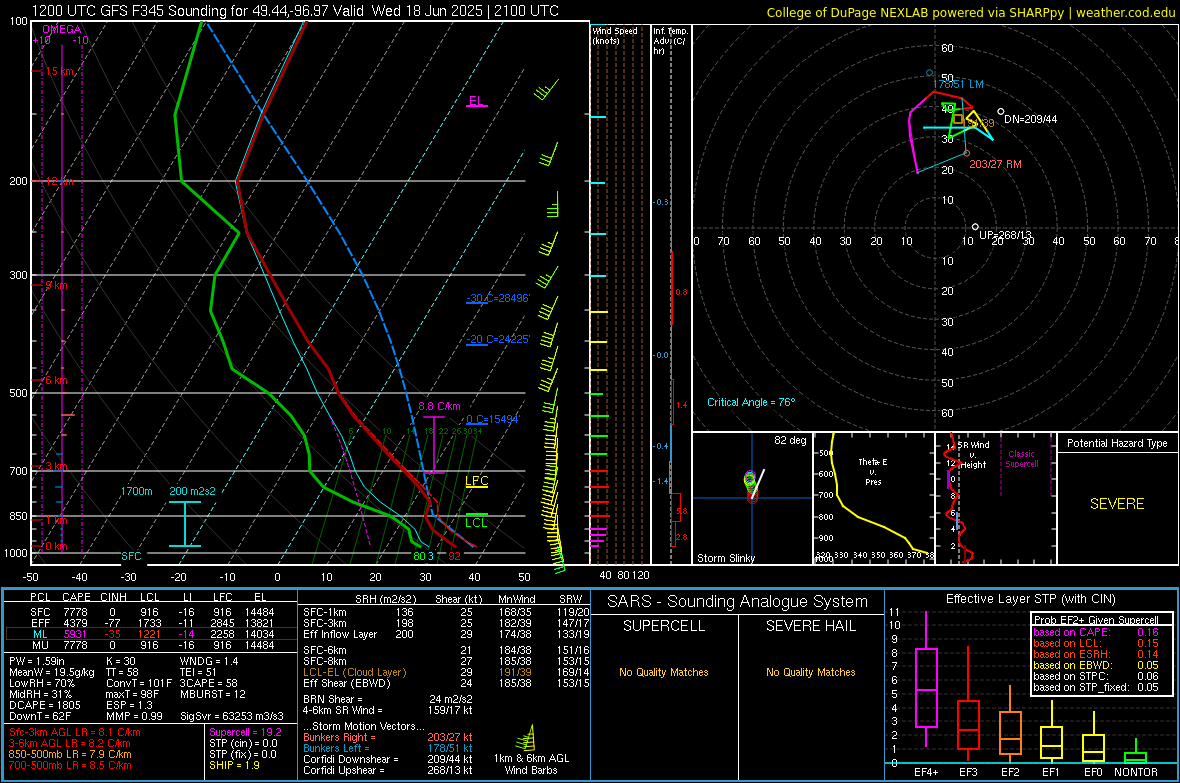Image resolution: width=1180 pixels, height=783 pixels.
Task: Click the Corfidi Downshear = line
Action: 388,759
